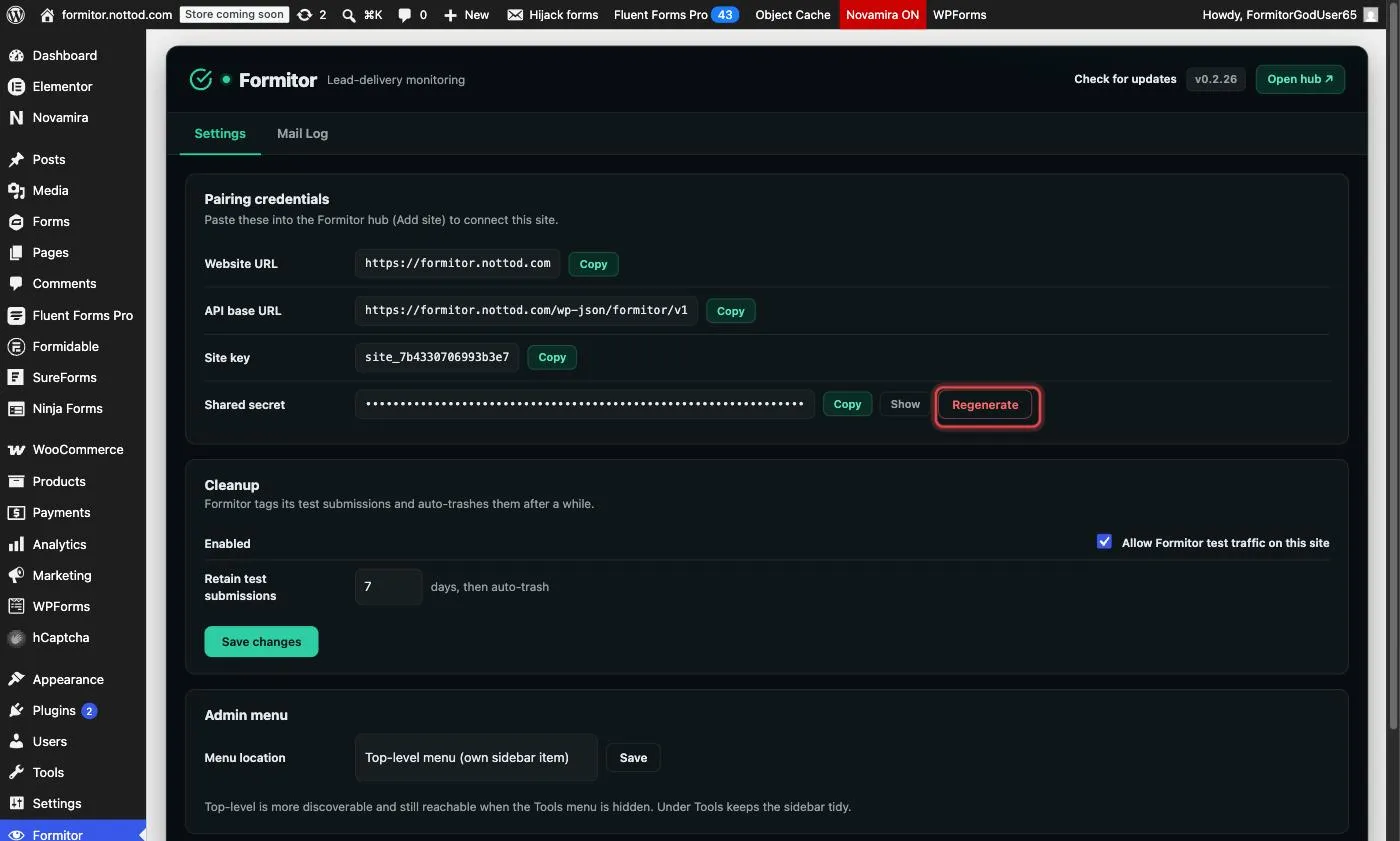Click the comments bubble icon in admin bar
1400x841 pixels.
[404, 15]
